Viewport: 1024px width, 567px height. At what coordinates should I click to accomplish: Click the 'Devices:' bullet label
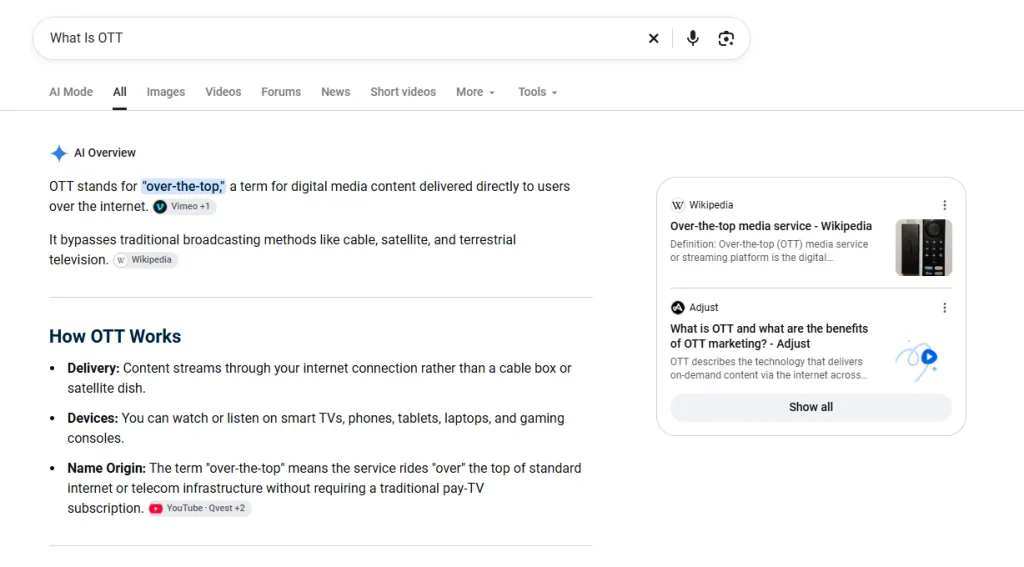[93, 418]
